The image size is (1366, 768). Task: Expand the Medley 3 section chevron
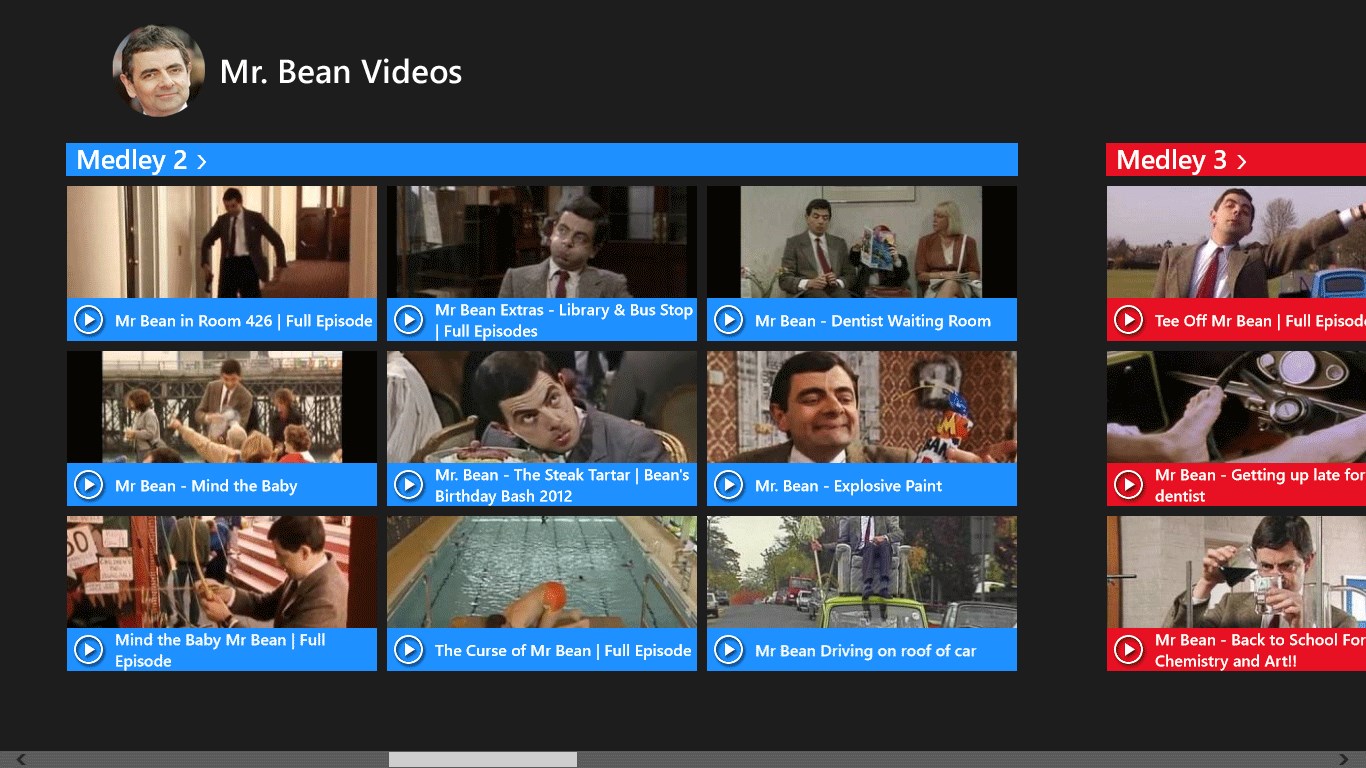pyautogui.click(x=1241, y=161)
